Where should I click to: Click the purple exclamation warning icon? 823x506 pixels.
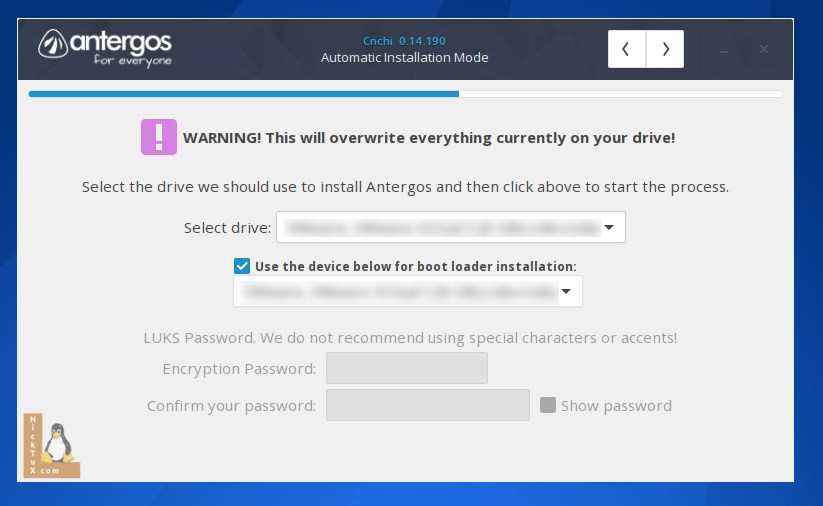click(x=158, y=137)
